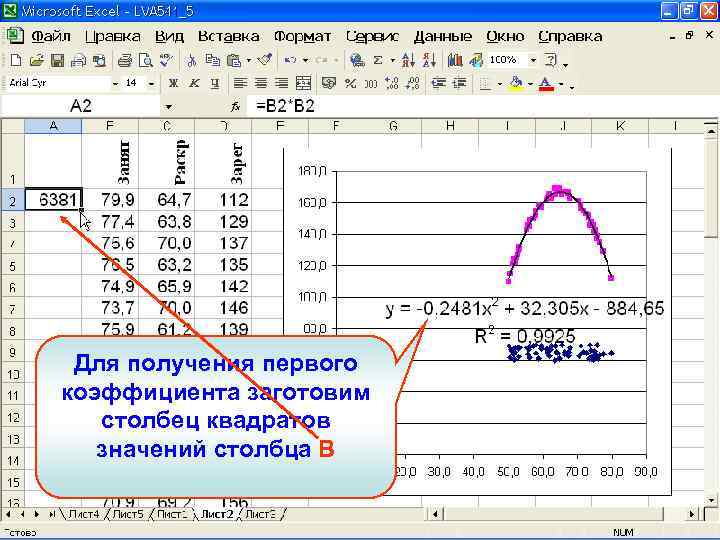Expand the Name Box dropdown arrow
720x540 pixels.
click(x=169, y=107)
